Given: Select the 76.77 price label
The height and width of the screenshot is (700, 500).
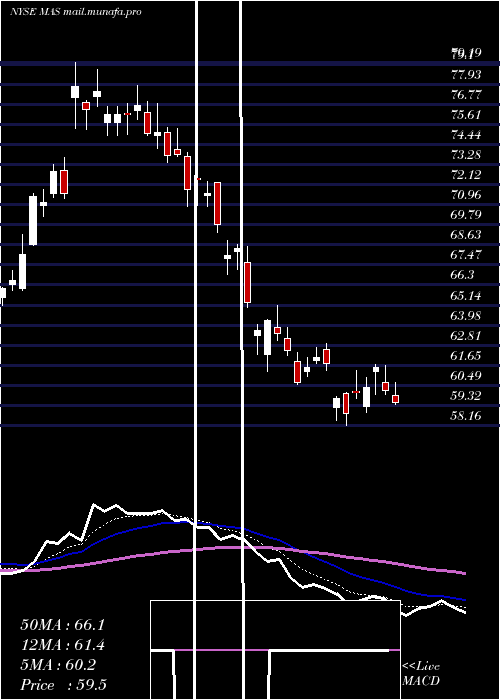Looking at the screenshot, I should click(x=466, y=95).
